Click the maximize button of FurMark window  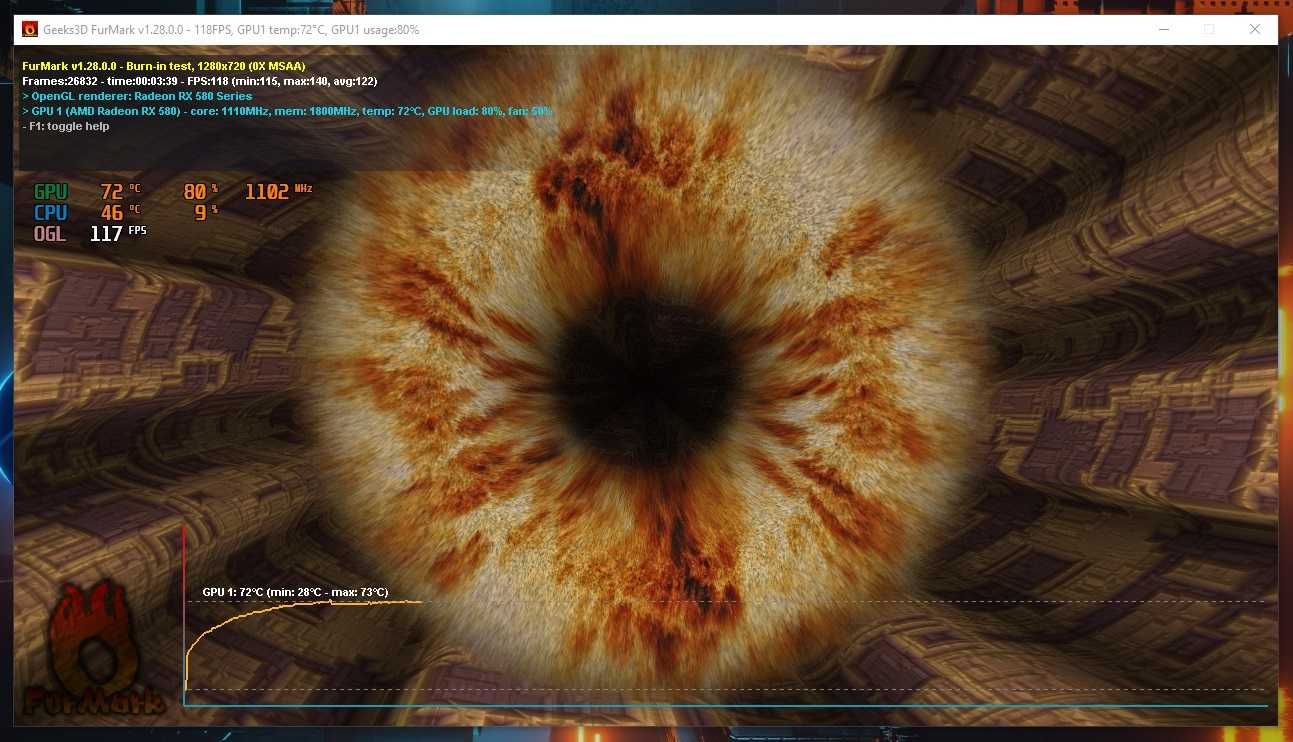pyautogui.click(x=1209, y=30)
